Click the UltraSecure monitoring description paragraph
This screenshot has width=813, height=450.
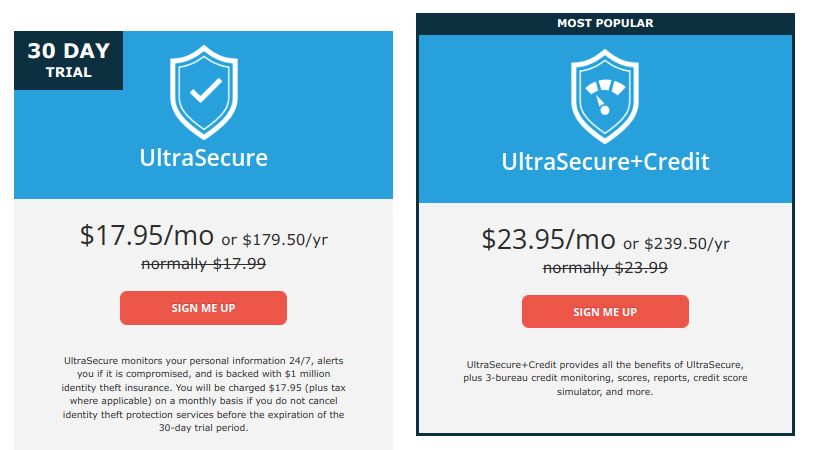point(203,394)
